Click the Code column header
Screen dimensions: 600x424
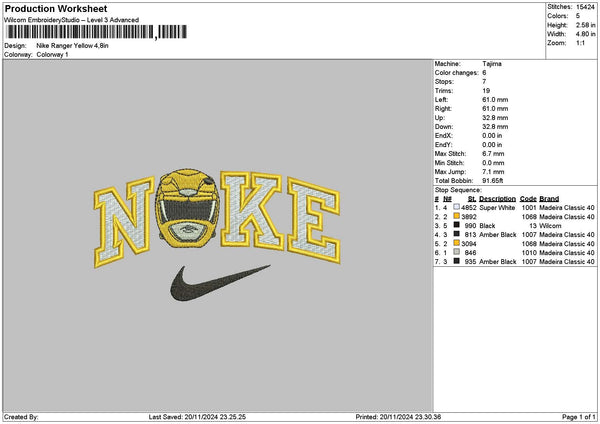click(x=528, y=199)
